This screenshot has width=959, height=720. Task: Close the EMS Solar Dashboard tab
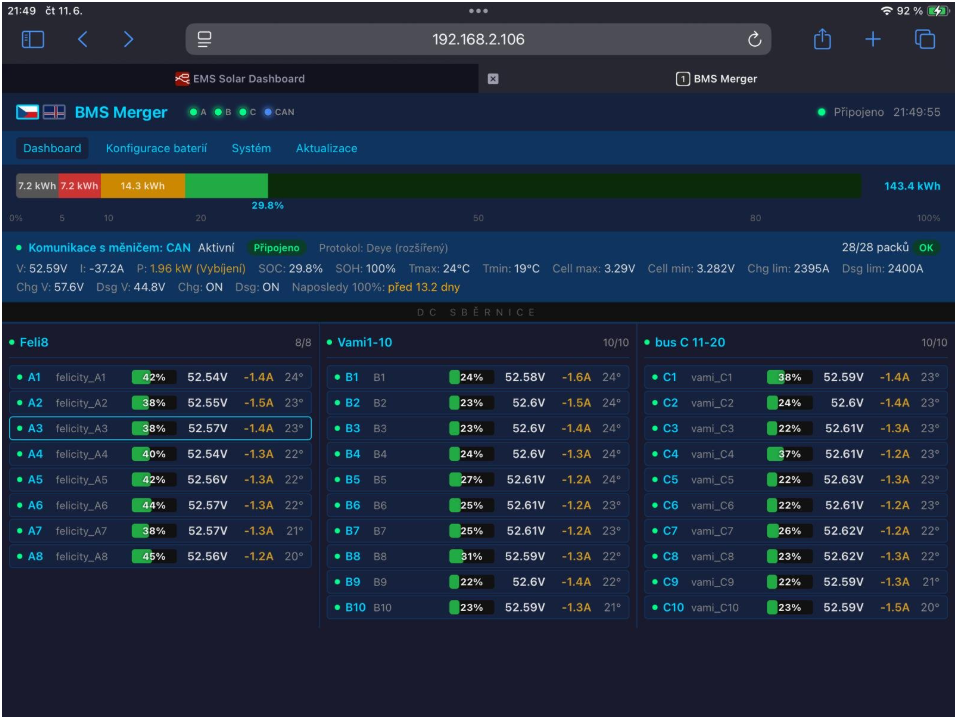(x=493, y=79)
